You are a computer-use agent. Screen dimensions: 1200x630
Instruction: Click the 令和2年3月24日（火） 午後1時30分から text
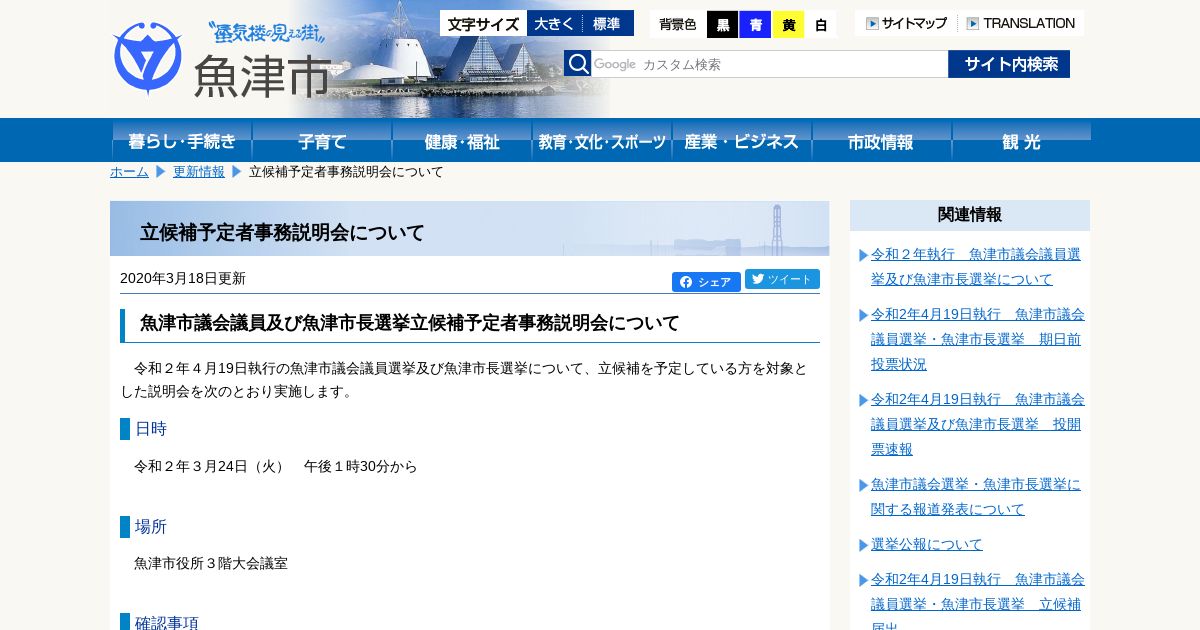[x=276, y=467]
